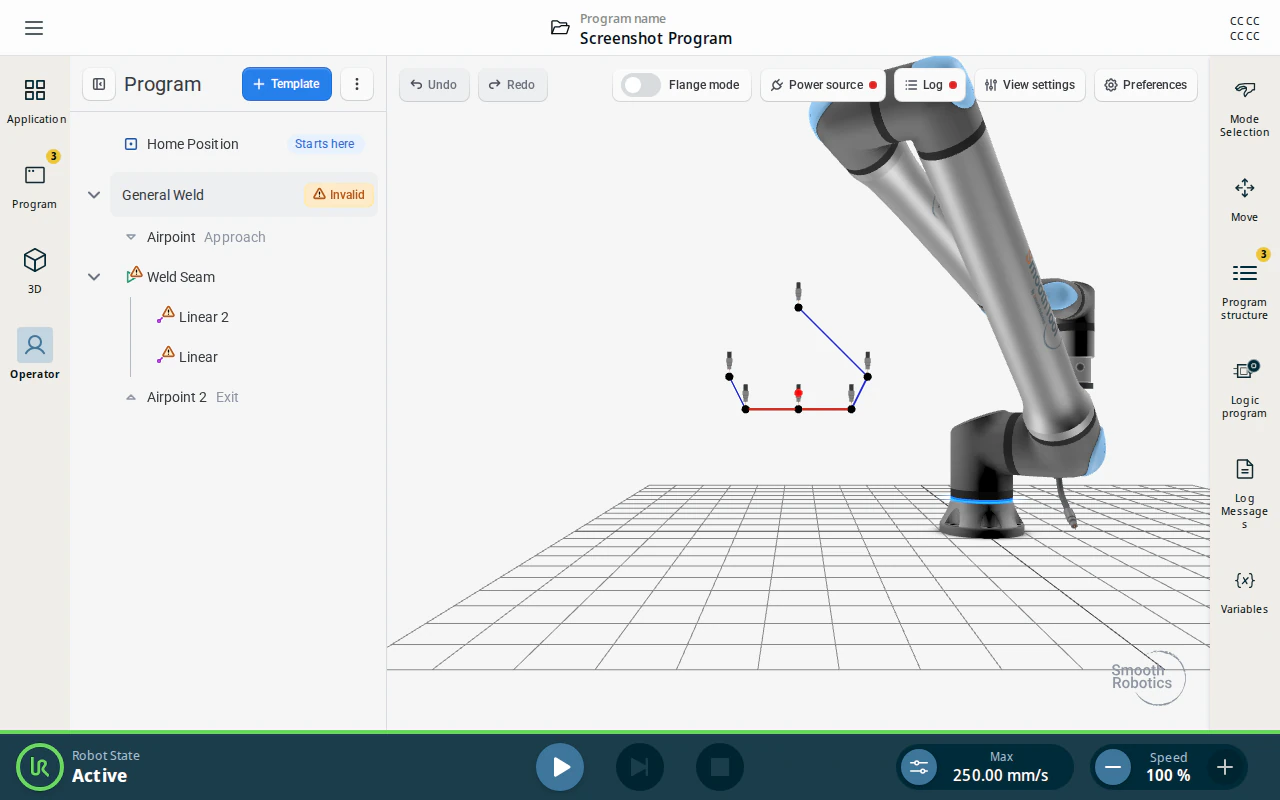Collapse the Program panel sidebar

coord(99,84)
